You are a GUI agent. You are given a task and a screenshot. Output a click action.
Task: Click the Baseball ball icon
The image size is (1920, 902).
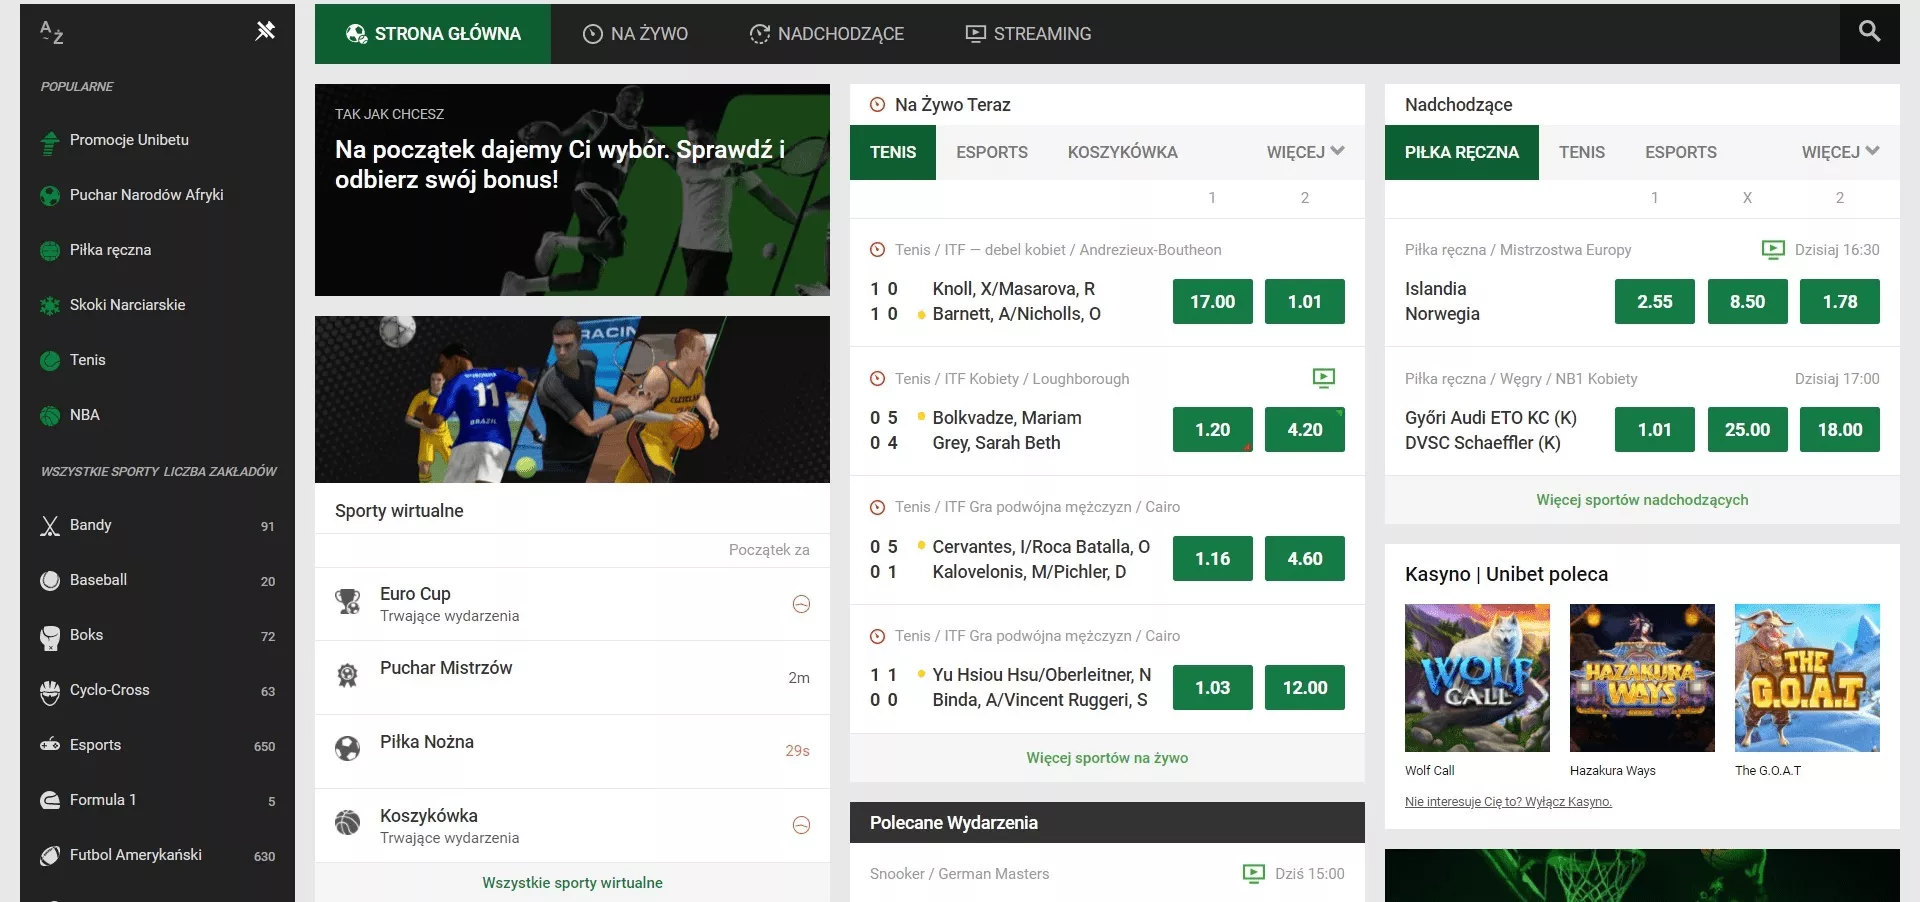[50, 581]
